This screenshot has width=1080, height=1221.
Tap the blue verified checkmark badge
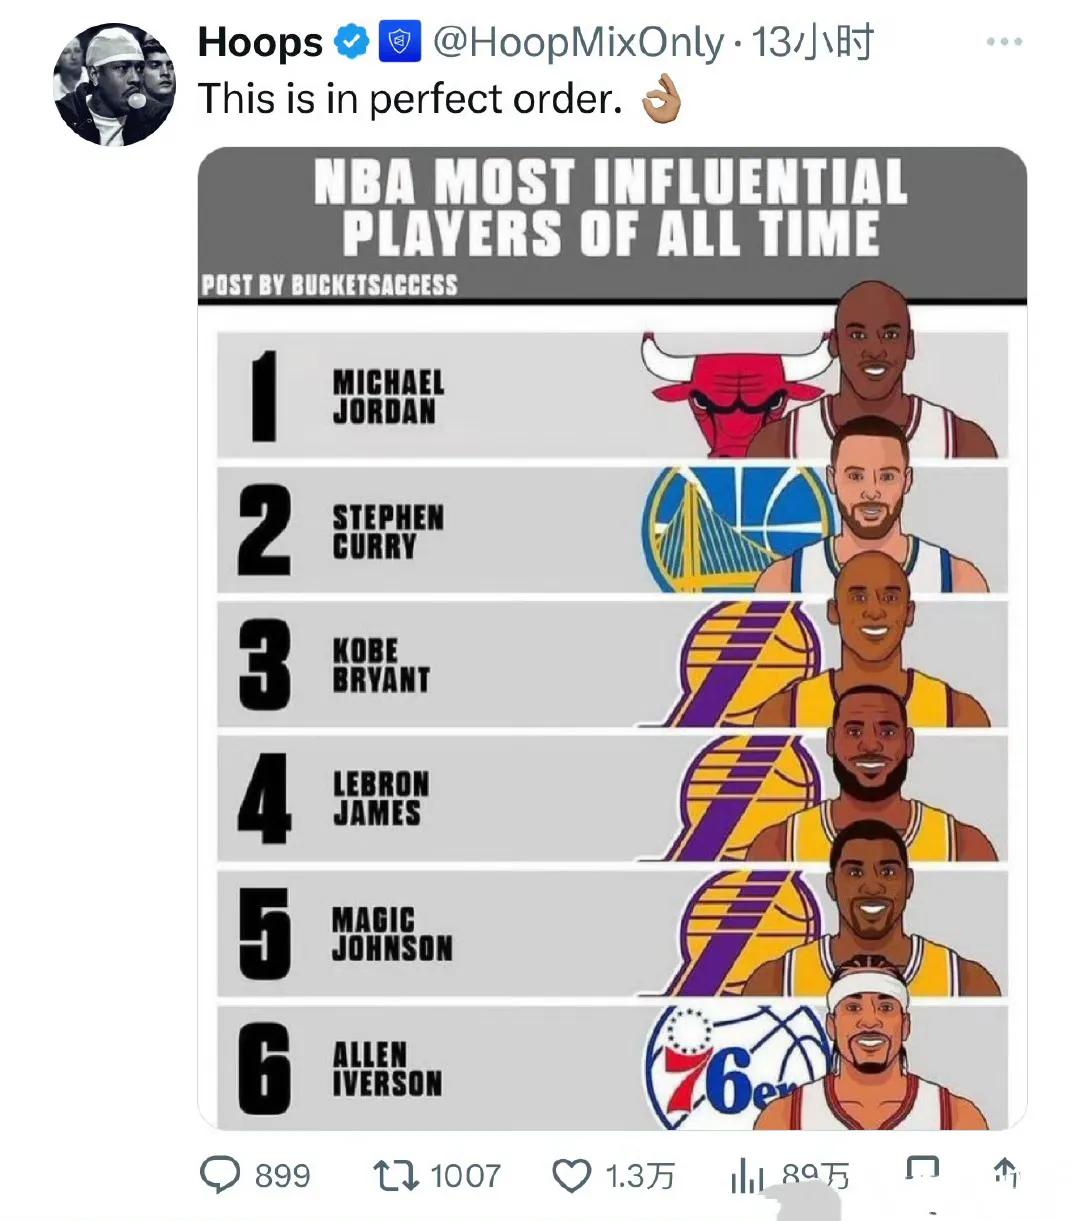352,43
